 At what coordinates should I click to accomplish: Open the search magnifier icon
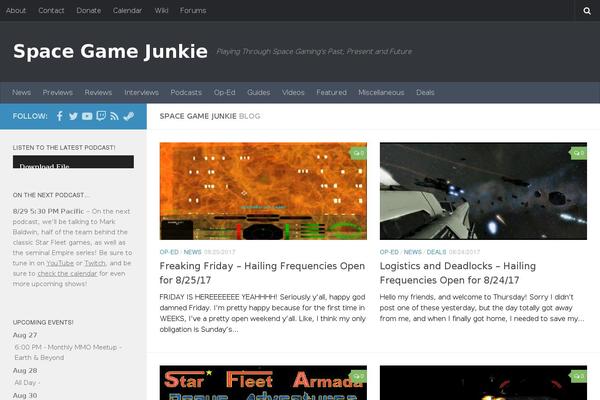(x=587, y=11)
